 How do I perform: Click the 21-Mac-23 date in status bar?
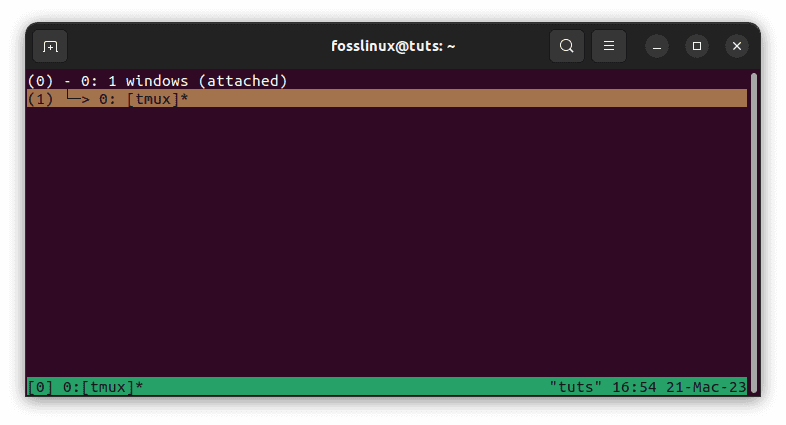point(706,387)
